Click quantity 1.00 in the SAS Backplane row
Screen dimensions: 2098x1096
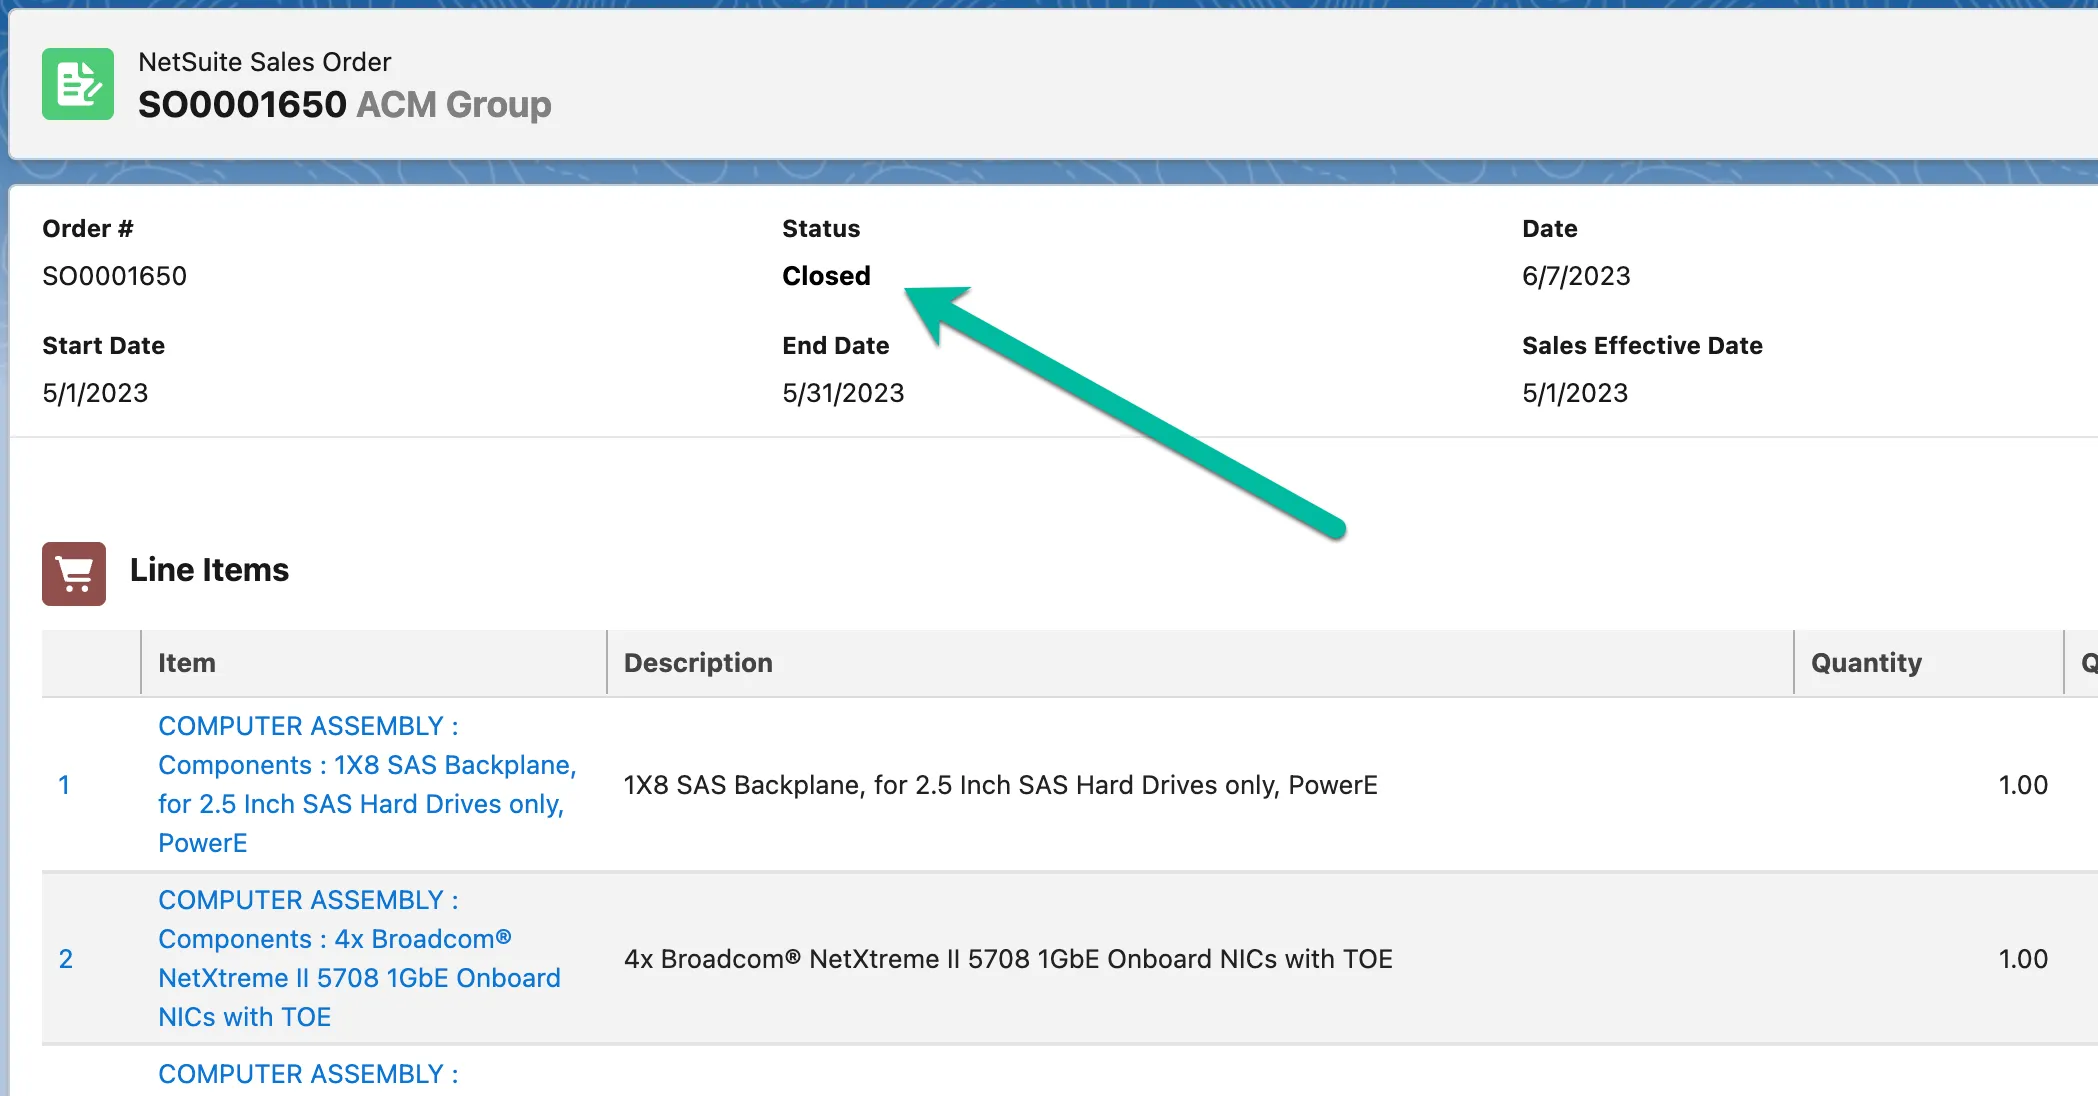tap(2022, 785)
